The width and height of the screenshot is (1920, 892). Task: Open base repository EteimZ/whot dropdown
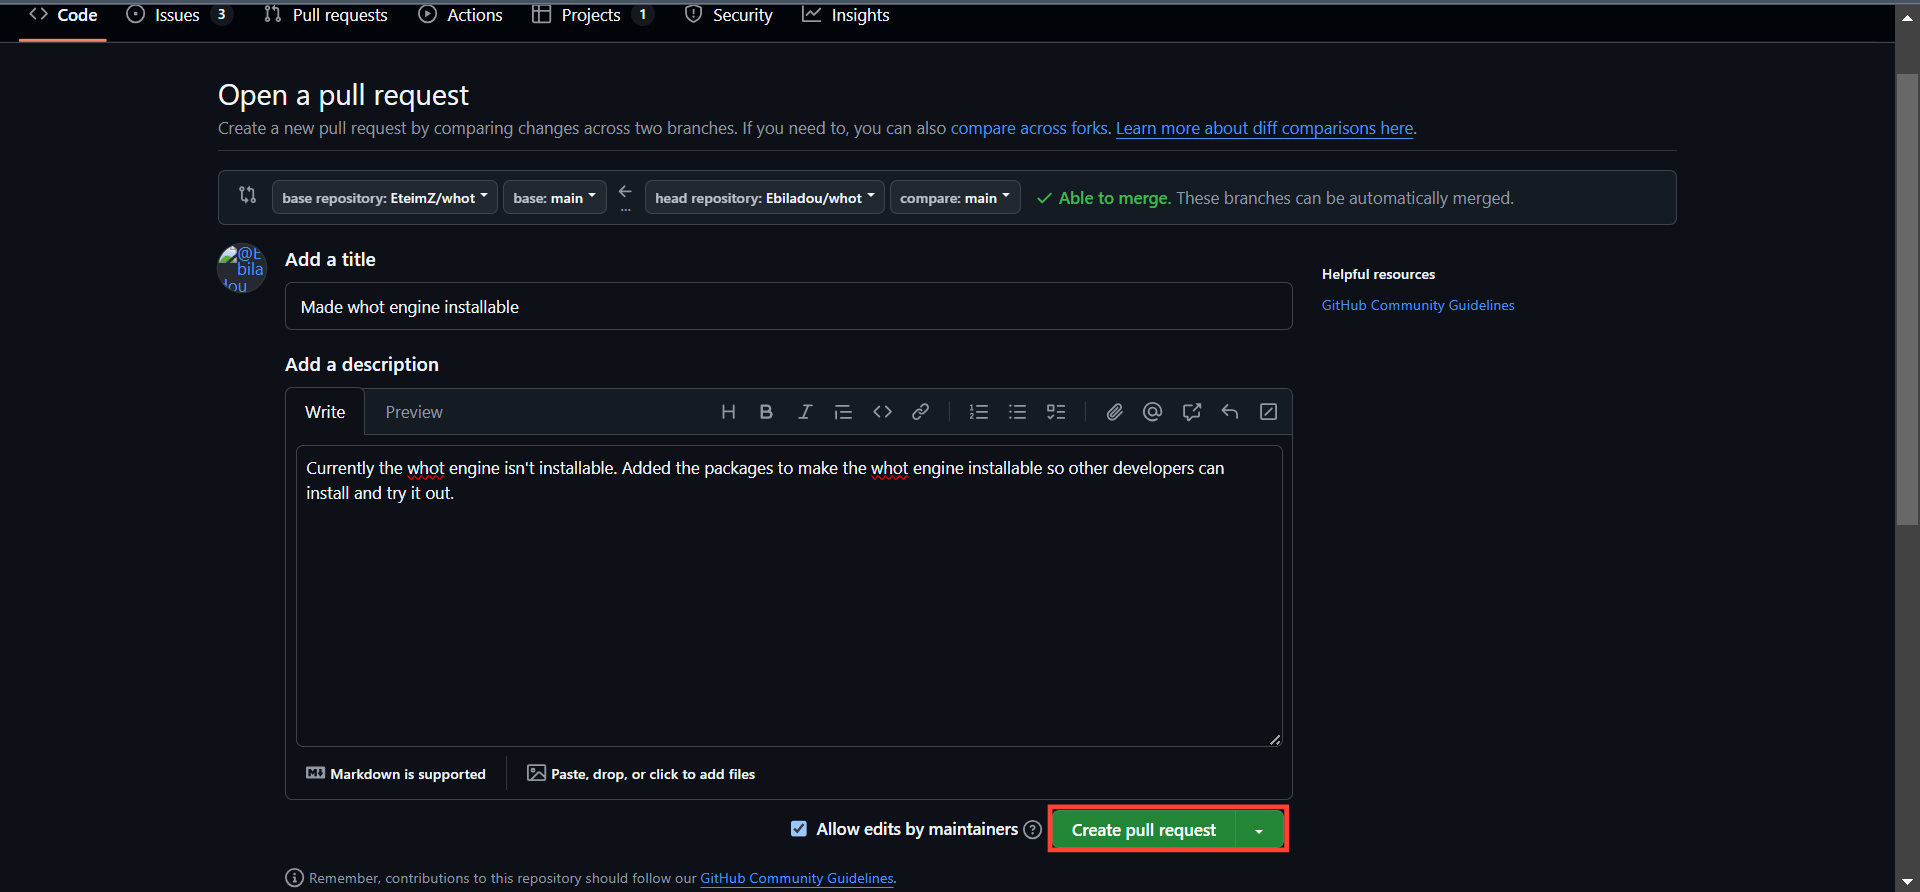click(385, 198)
